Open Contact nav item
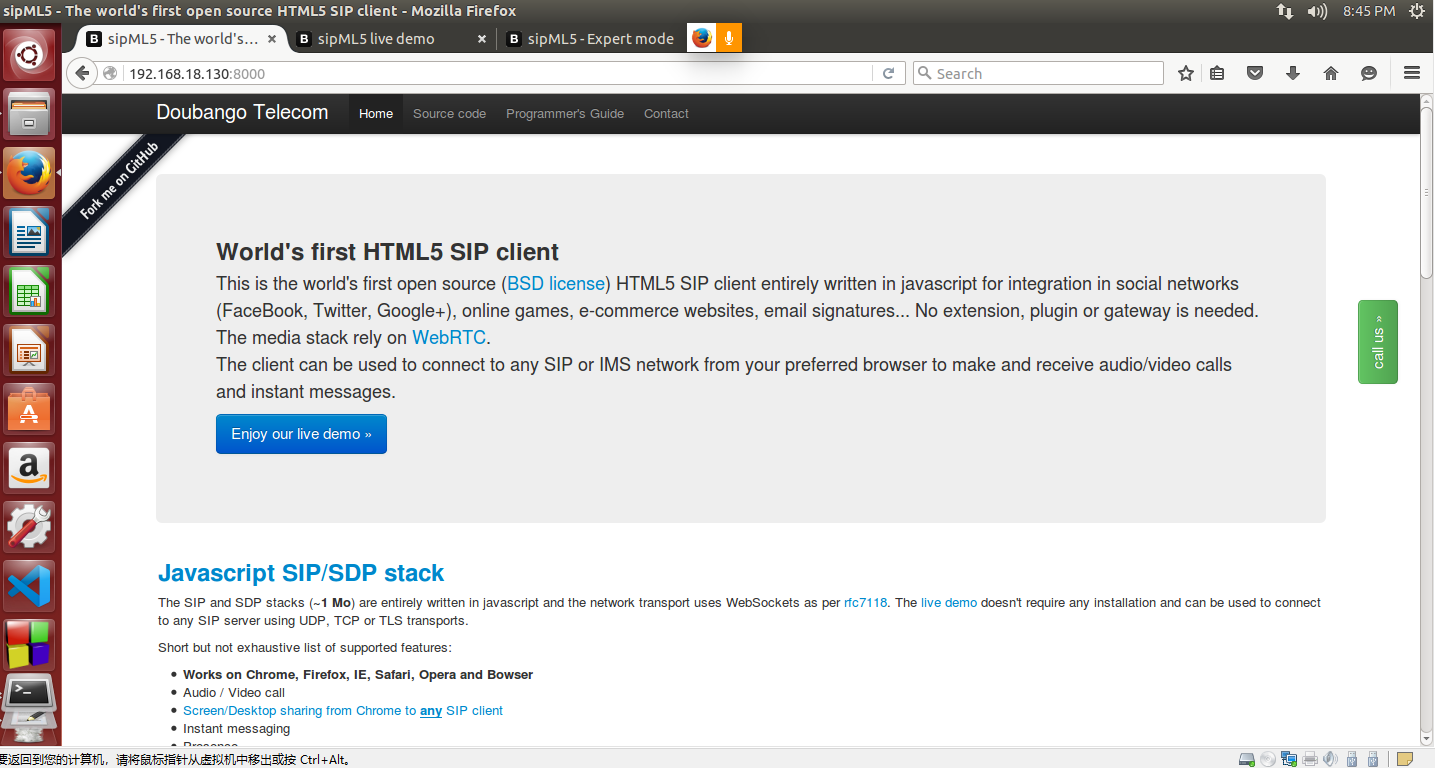The image size is (1435, 768). (x=666, y=114)
